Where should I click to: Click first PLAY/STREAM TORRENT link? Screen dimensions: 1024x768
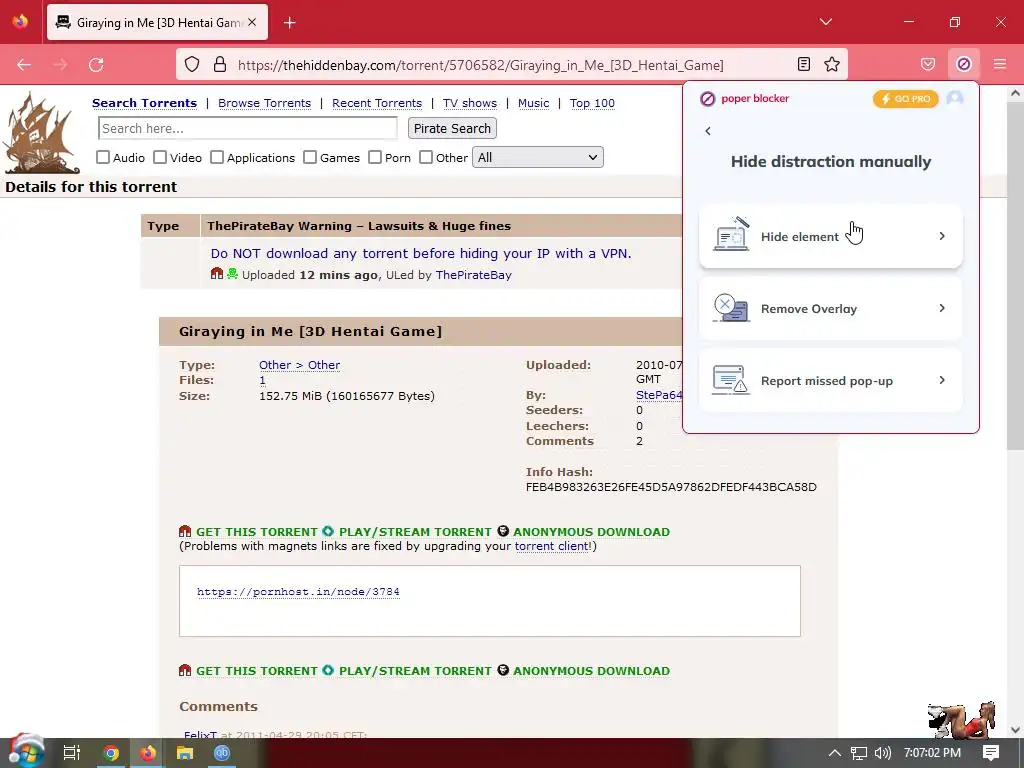pos(415,532)
